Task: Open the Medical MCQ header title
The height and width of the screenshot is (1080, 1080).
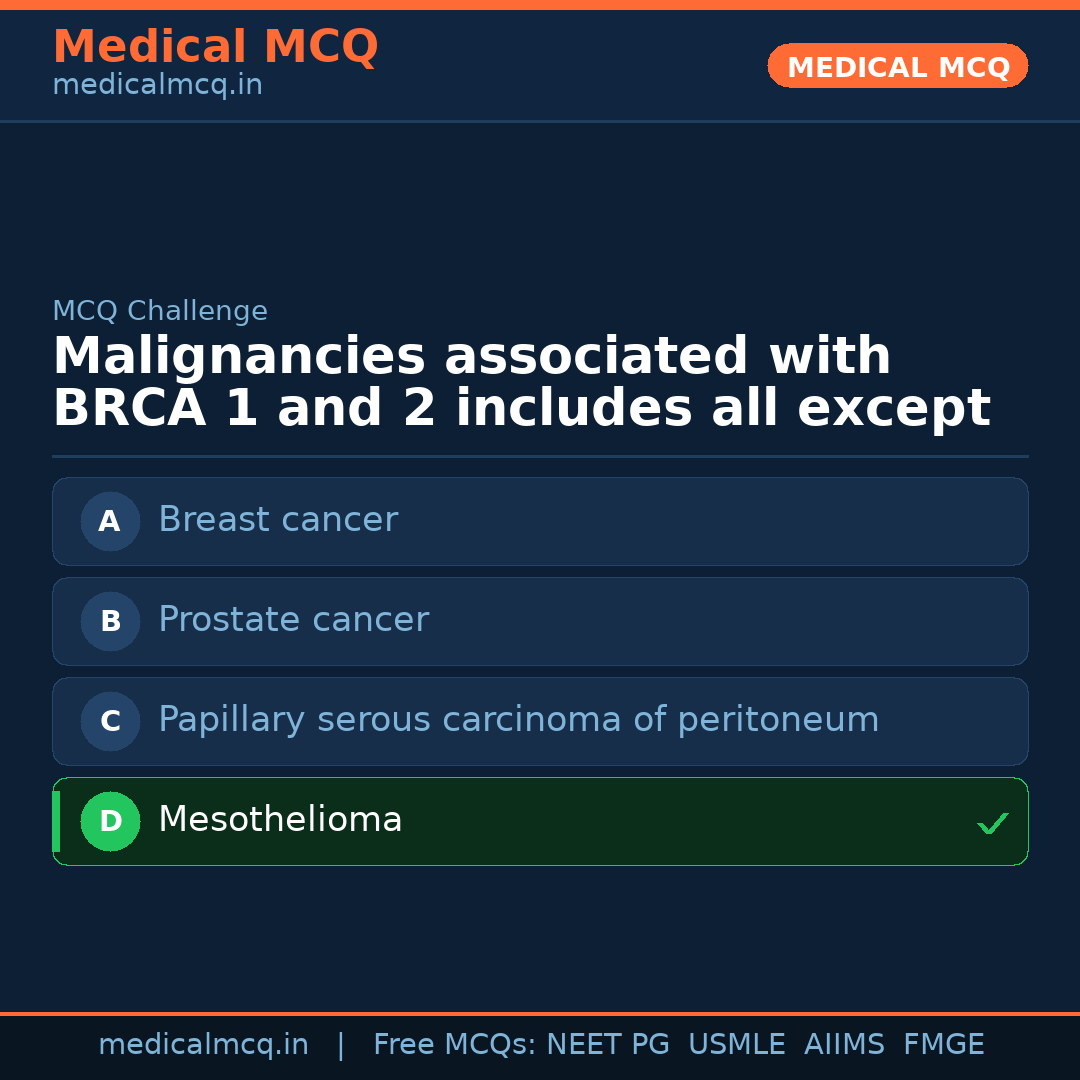Action: point(215,47)
